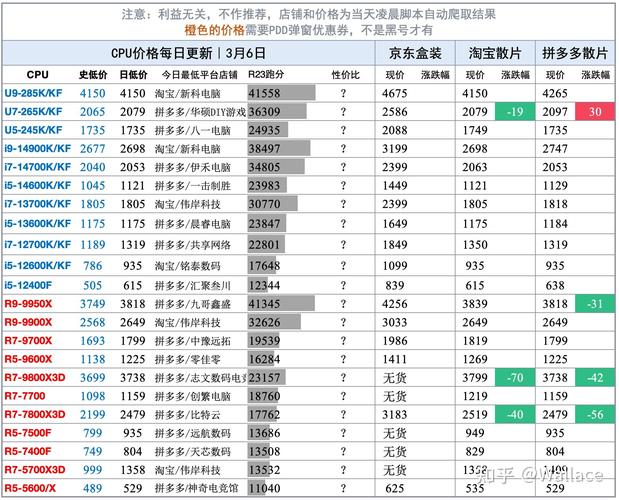Select the R5-7400F row label
The height and width of the screenshot is (500, 619).
point(28,451)
